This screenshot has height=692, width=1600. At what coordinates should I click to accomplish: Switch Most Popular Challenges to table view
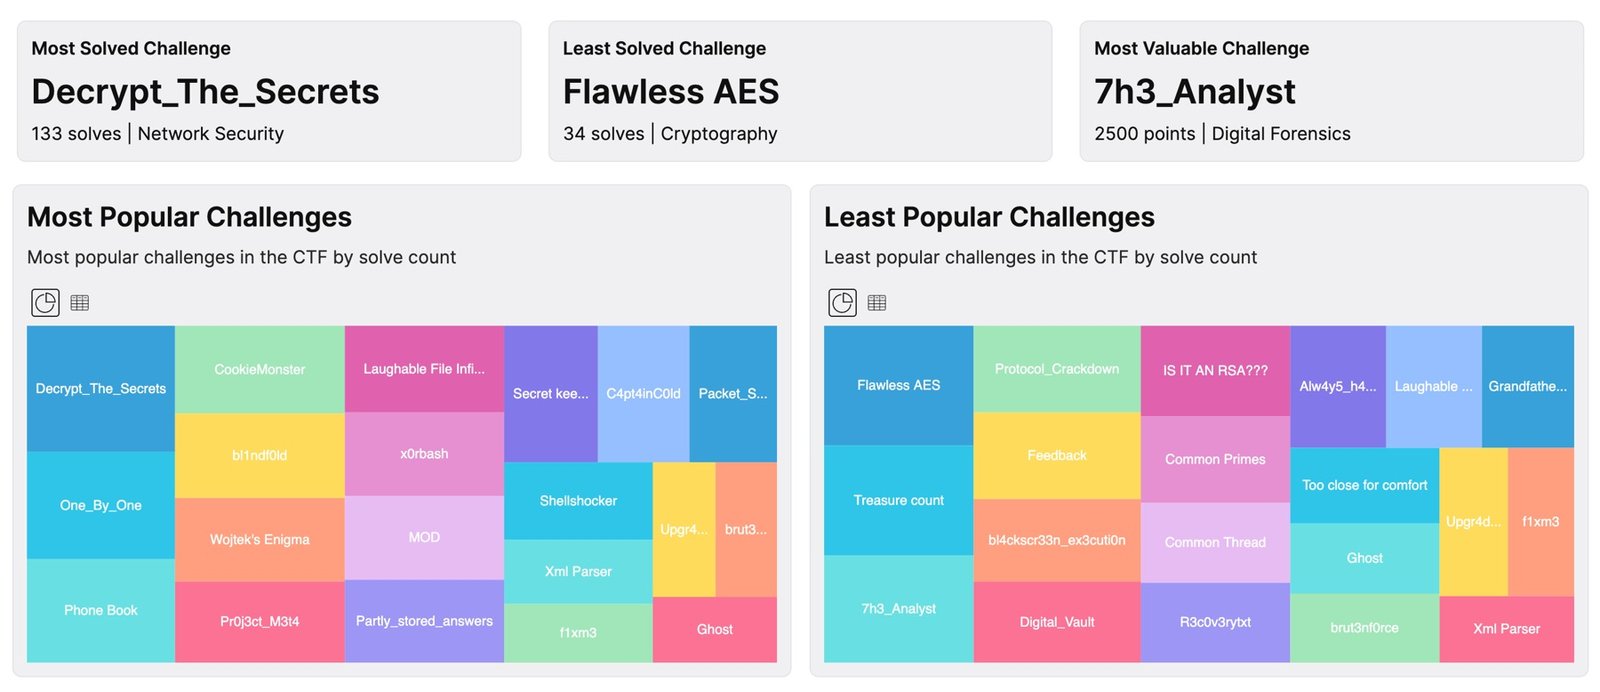pyautogui.click(x=80, y=302)
